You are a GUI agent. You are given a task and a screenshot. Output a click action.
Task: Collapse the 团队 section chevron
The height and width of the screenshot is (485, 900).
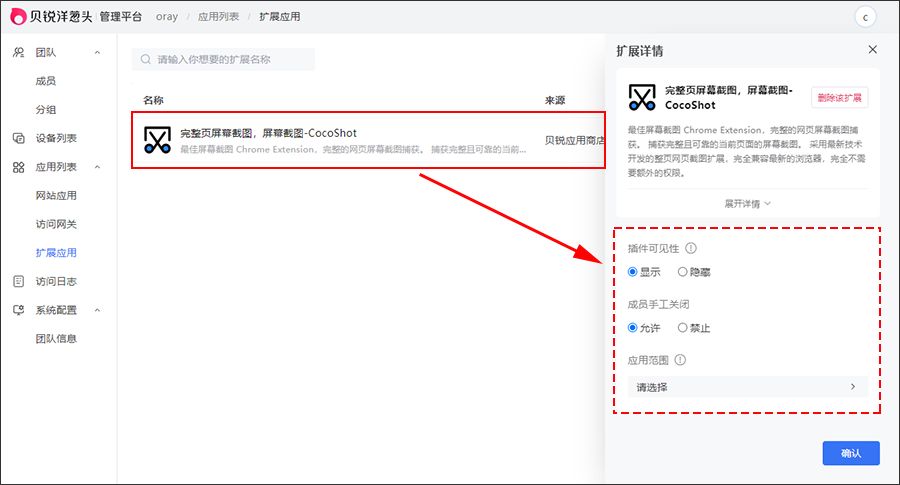coord(98,52)
